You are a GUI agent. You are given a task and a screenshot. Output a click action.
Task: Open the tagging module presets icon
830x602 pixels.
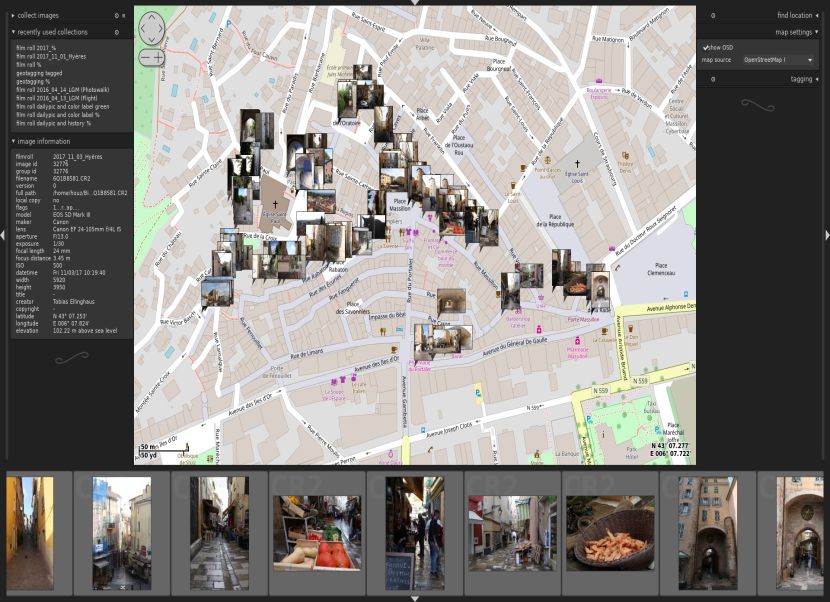pos(712,79)
